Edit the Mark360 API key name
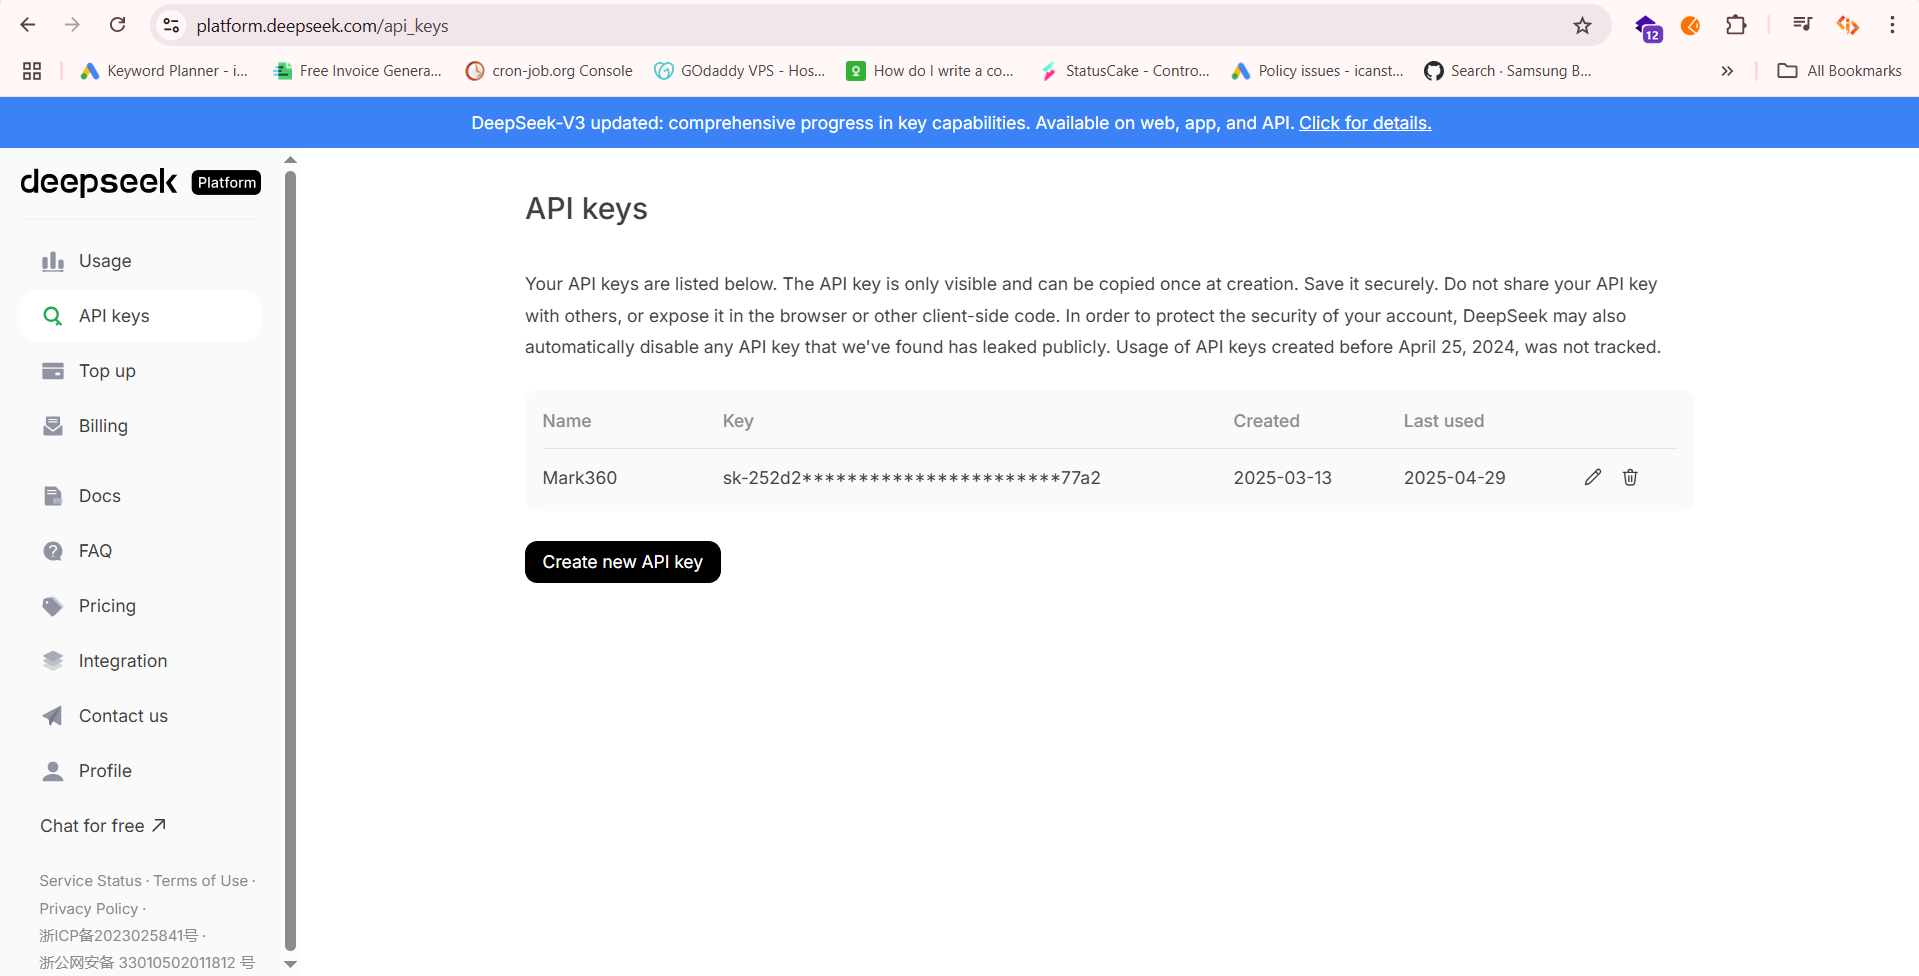Viewport: 1919px width, 976px height. click(1593, 477)
